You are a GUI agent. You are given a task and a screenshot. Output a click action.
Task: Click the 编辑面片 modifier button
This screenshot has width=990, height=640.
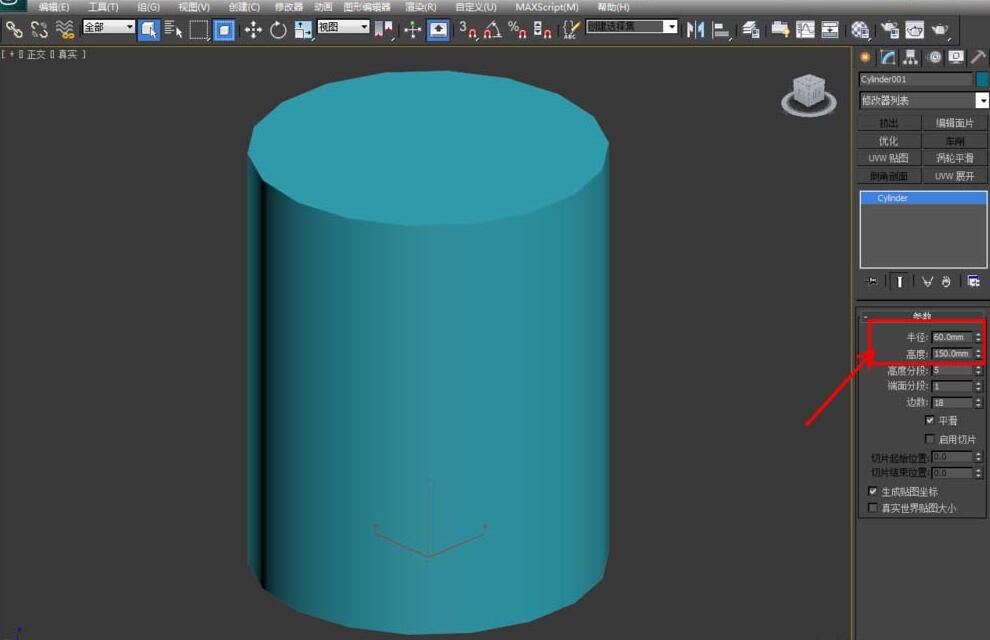(954, 122)
